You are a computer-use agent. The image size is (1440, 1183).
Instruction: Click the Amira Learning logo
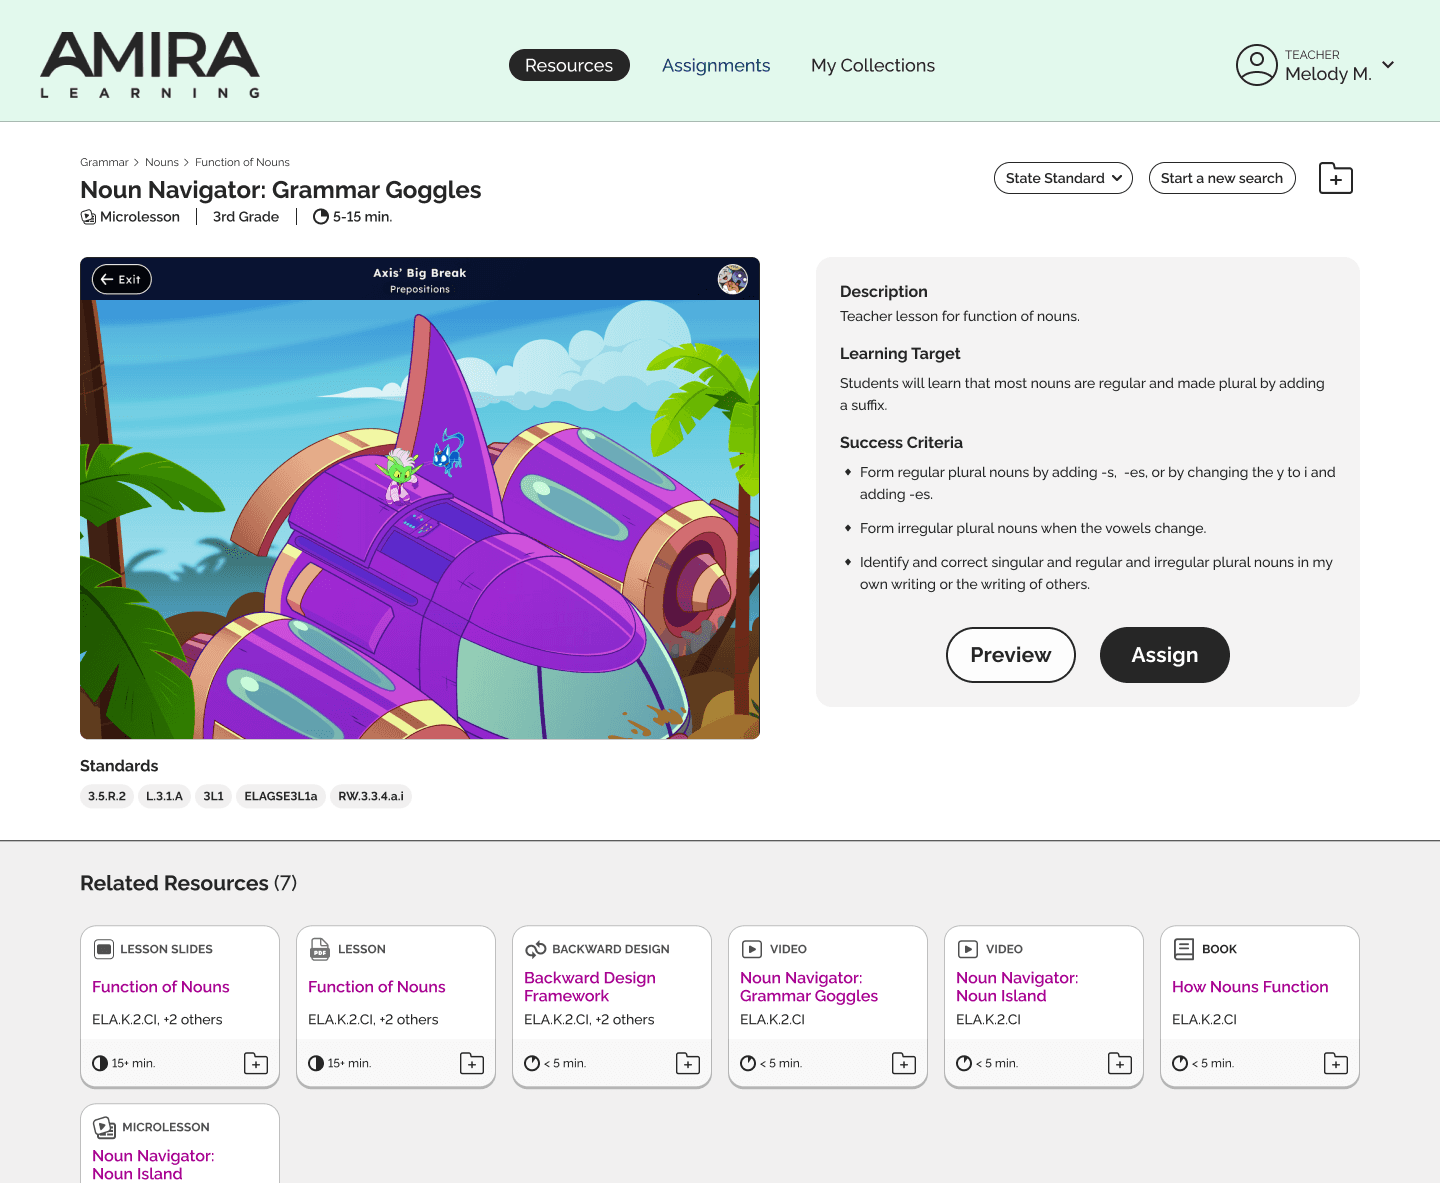pos(150,65)
